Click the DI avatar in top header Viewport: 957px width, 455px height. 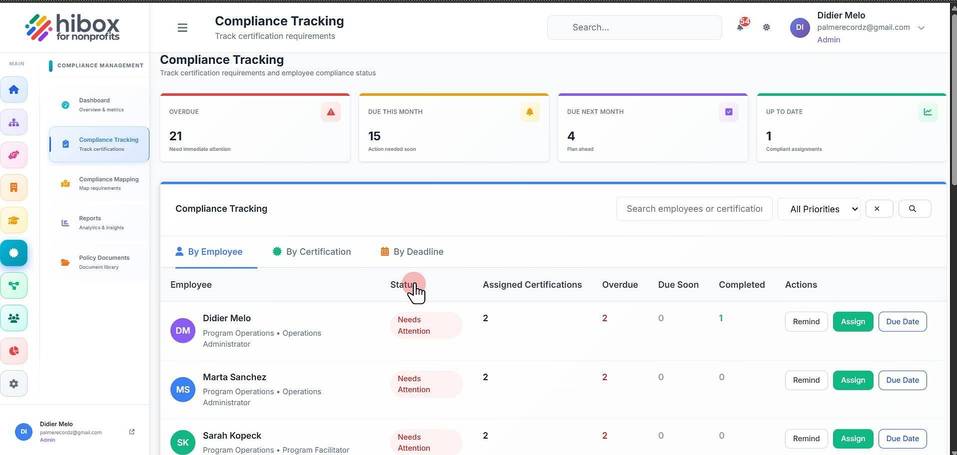(800, 27)
